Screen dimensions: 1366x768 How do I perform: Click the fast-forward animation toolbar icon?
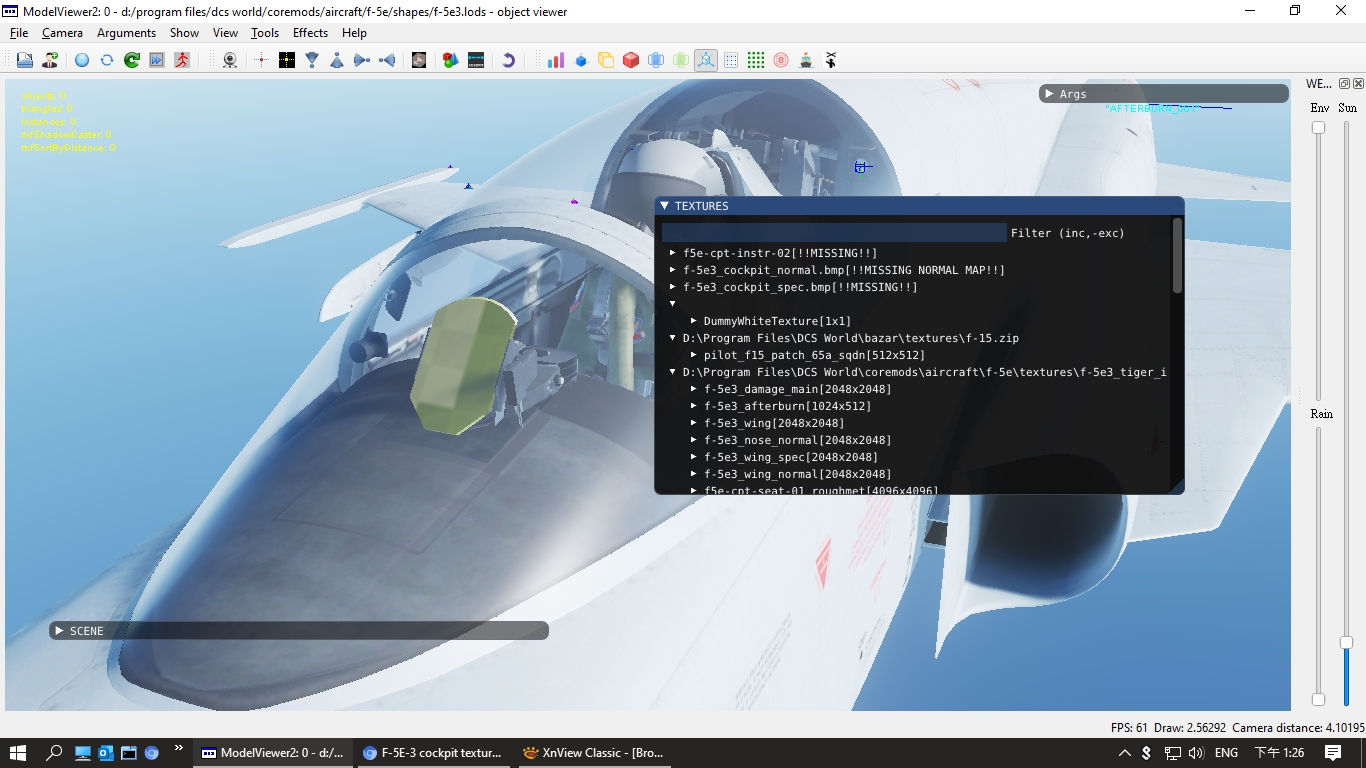[157, 60]
